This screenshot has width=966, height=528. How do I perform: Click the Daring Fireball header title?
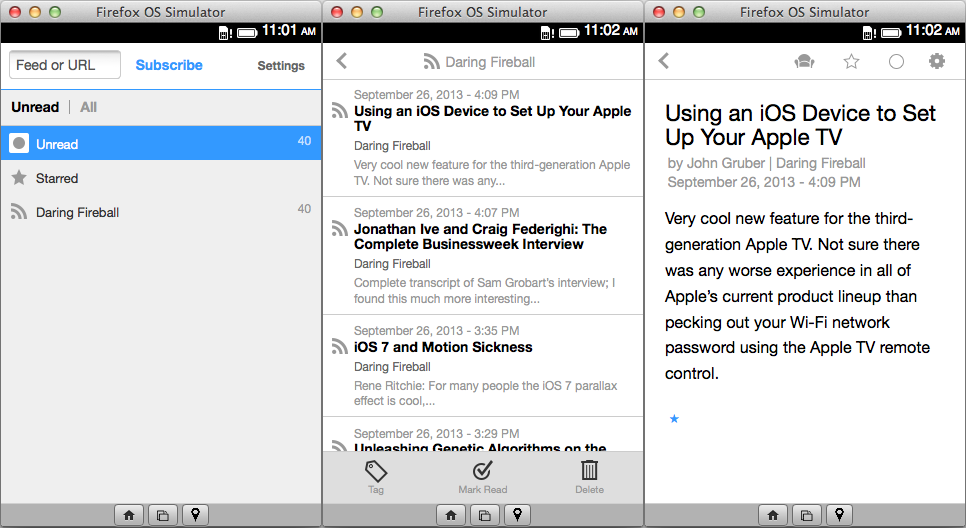point(490,62)
